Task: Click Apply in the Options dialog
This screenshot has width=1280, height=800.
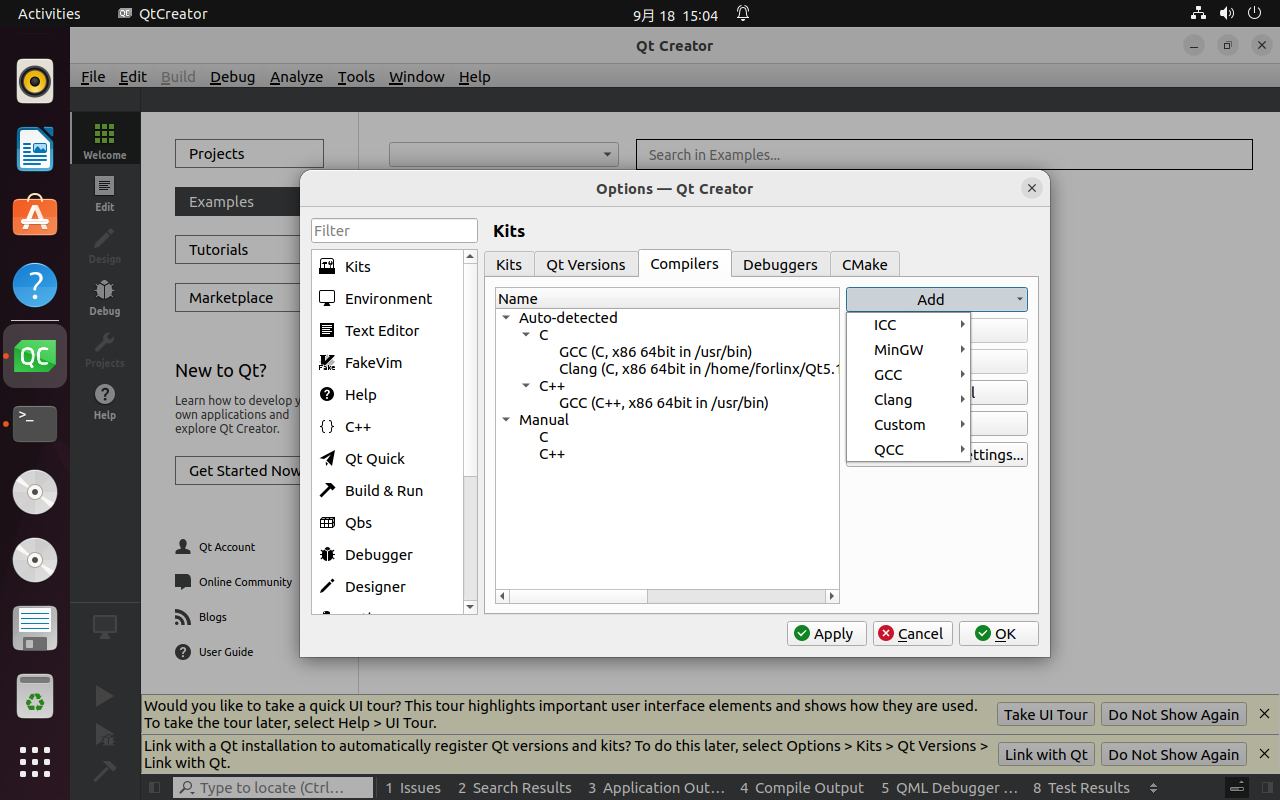Action: coord(826,634)
